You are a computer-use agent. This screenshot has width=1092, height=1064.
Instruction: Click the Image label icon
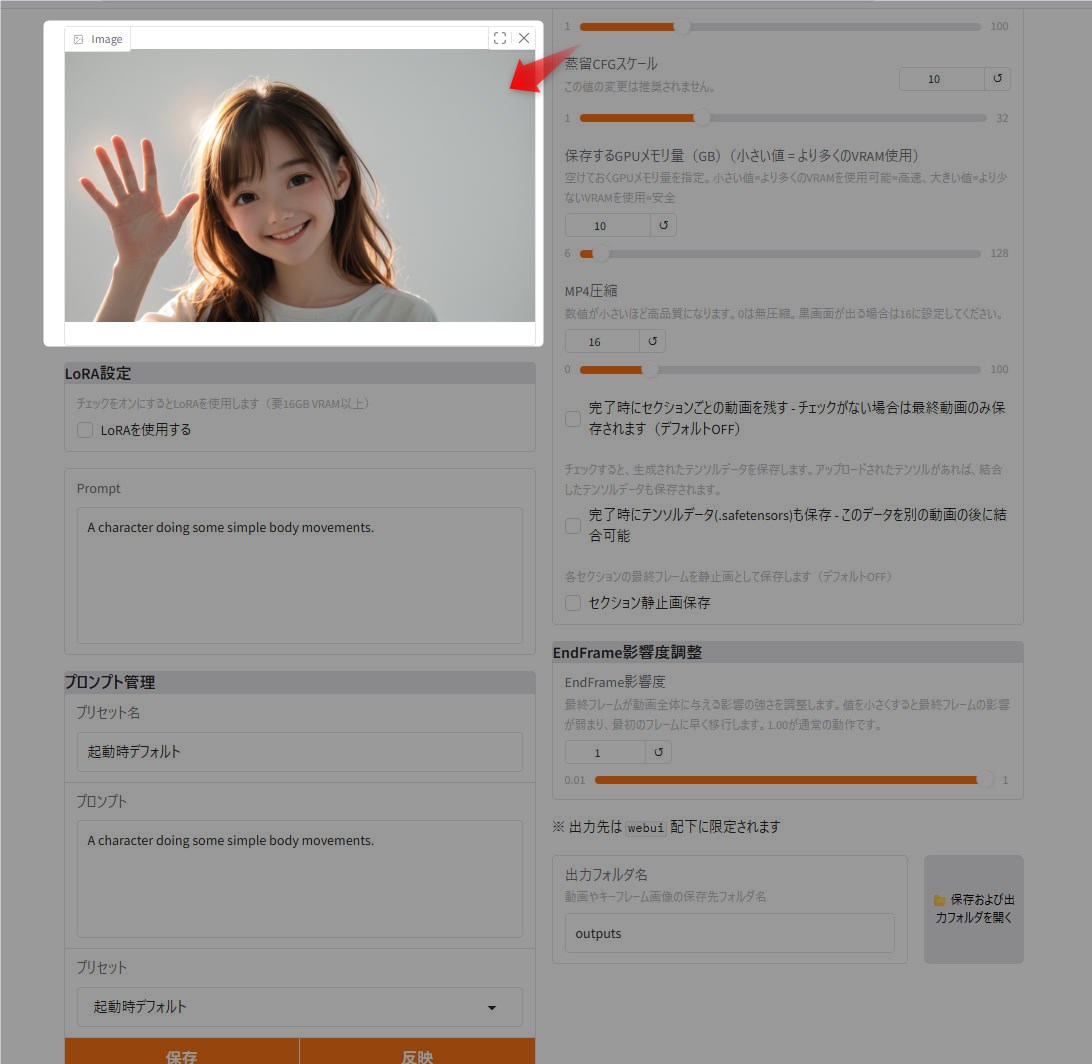(x=79, y=39)
